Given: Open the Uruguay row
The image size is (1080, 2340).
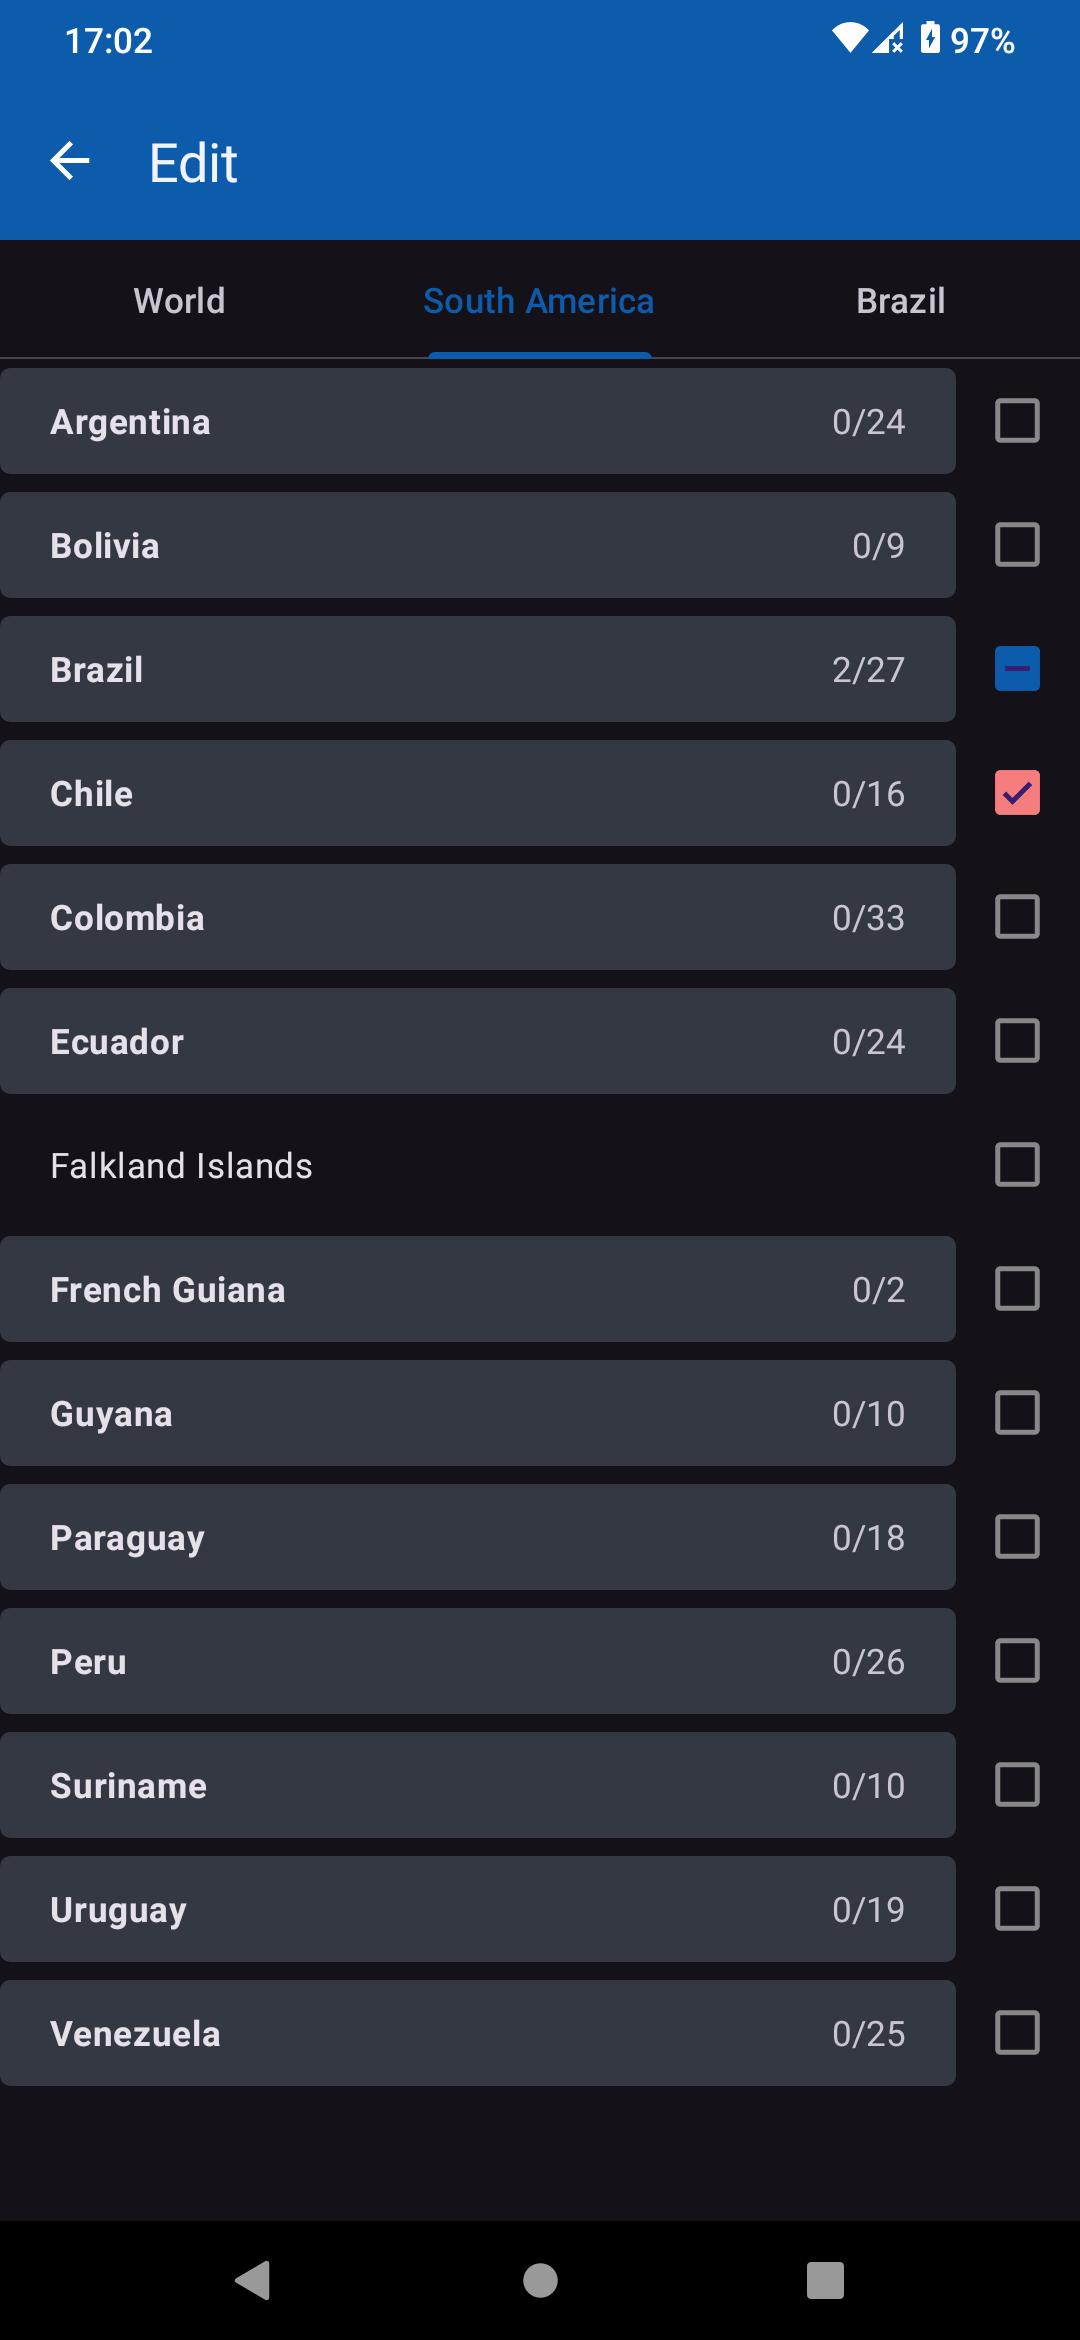Looking at the screenshot, I should (477, 1909).
